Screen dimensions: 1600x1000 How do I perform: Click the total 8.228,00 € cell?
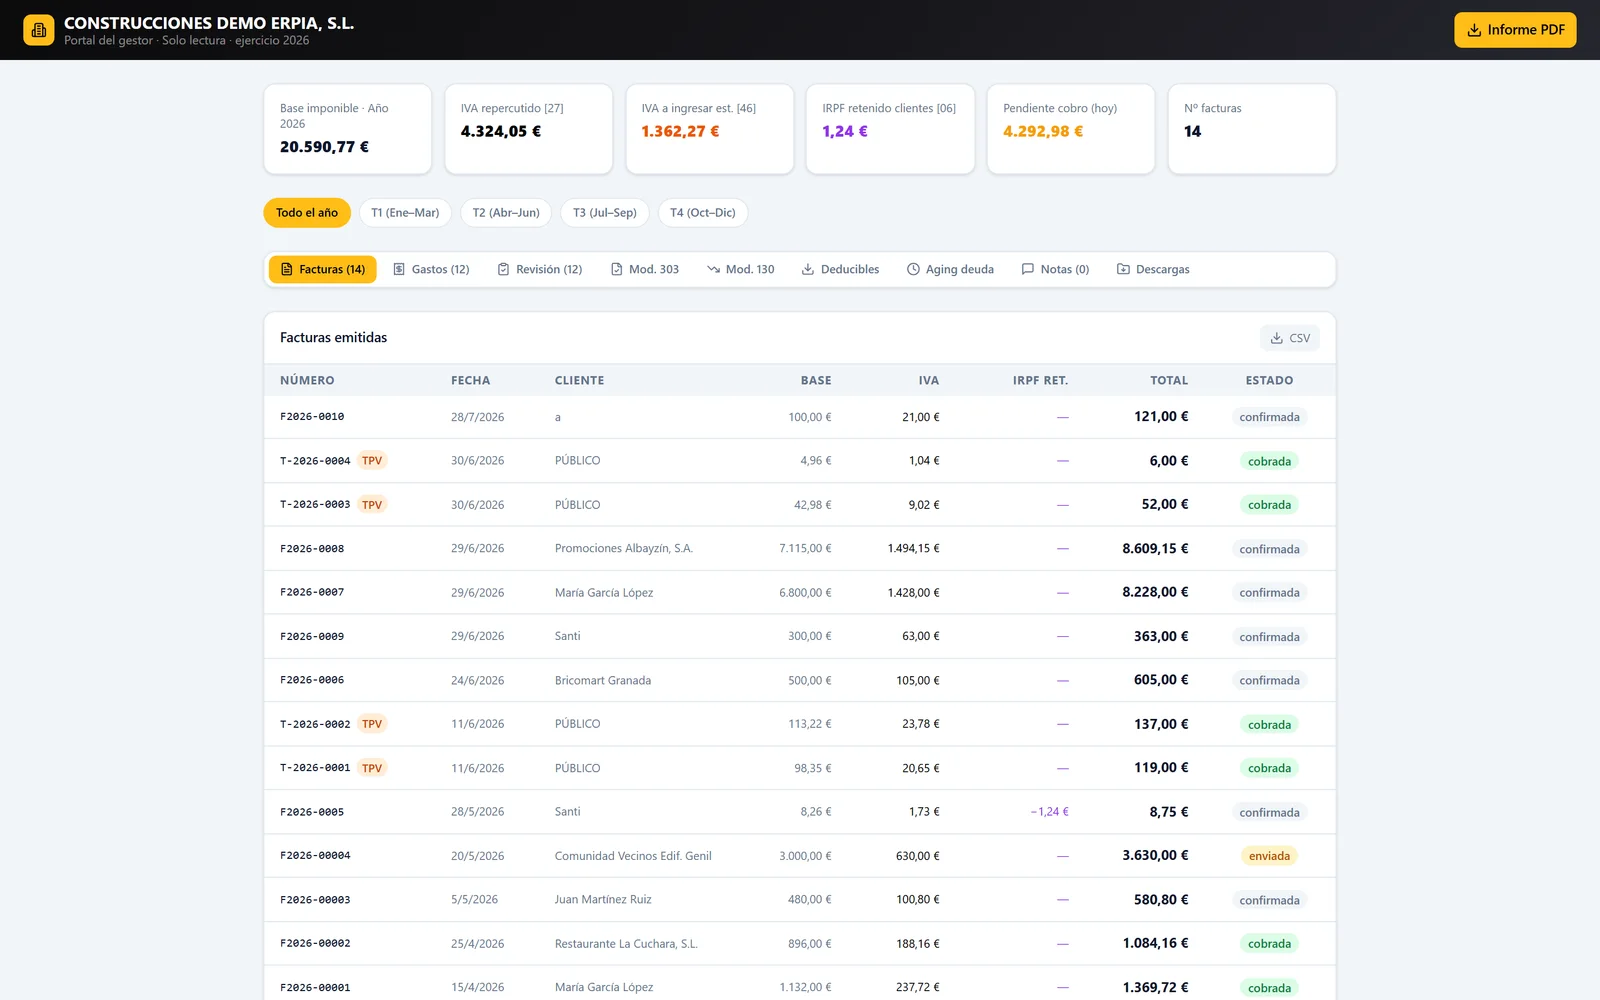point(1155,592)
